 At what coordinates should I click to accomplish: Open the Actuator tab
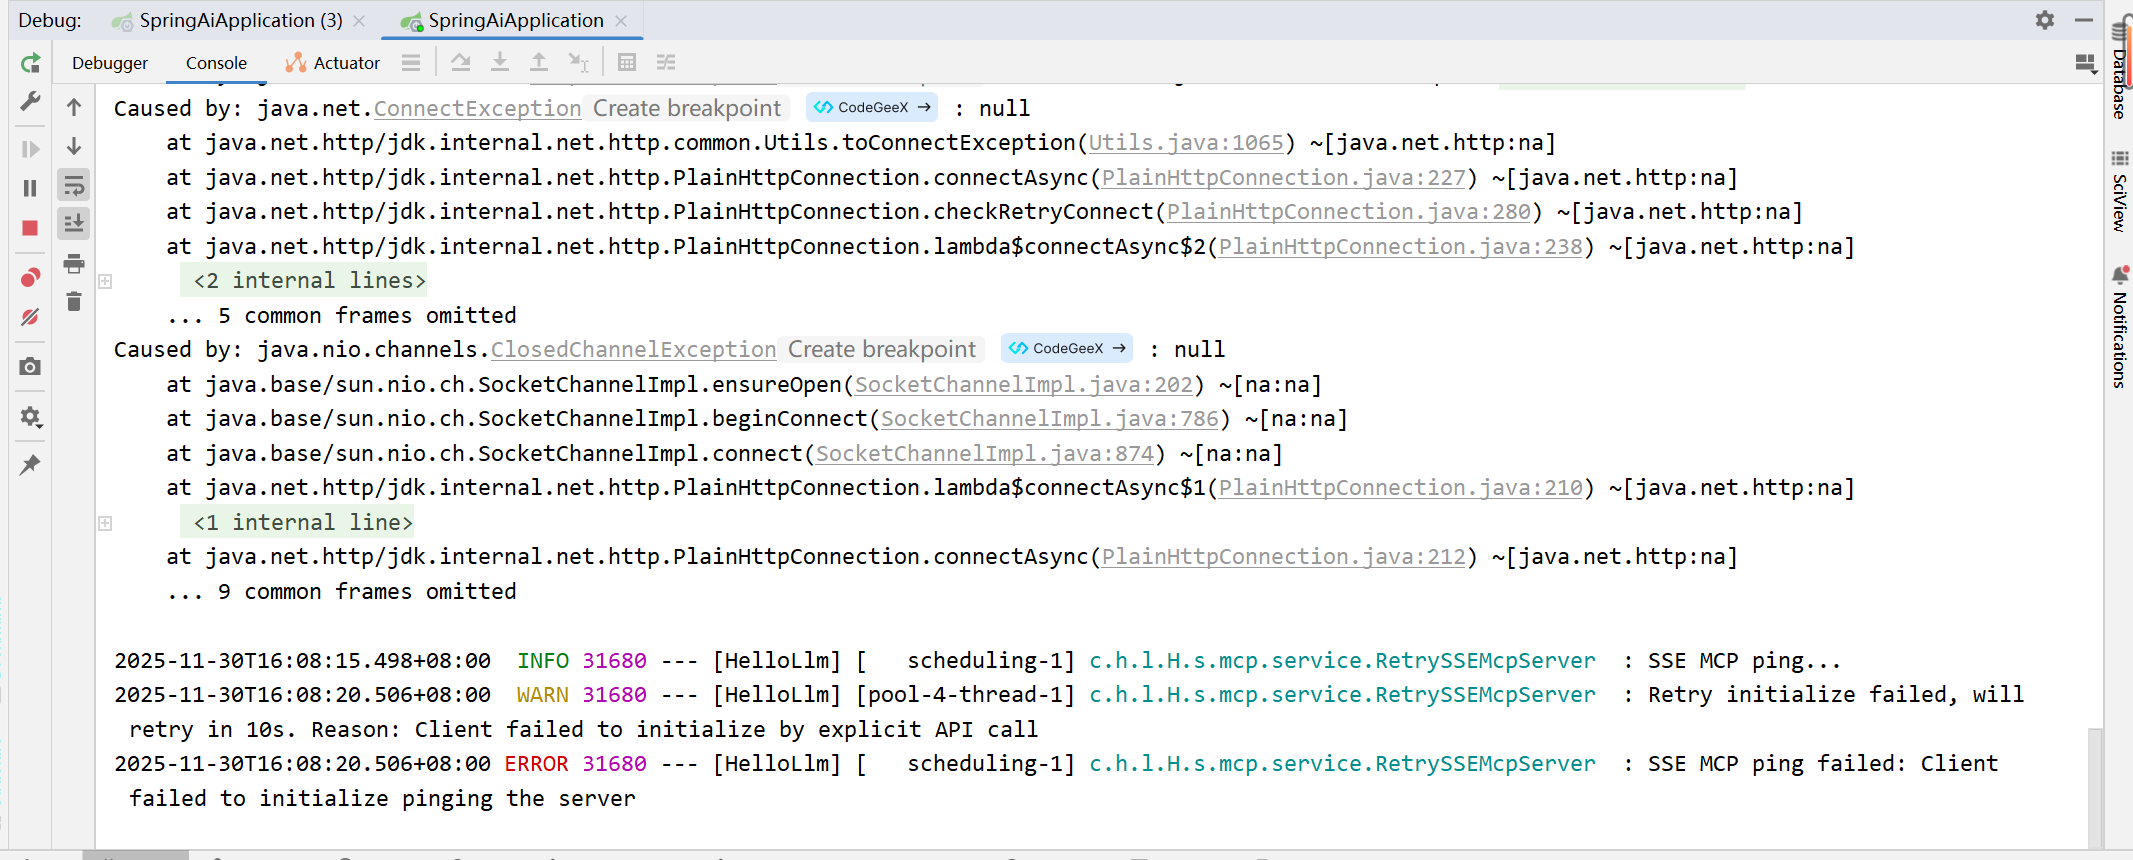click(333, 63)
